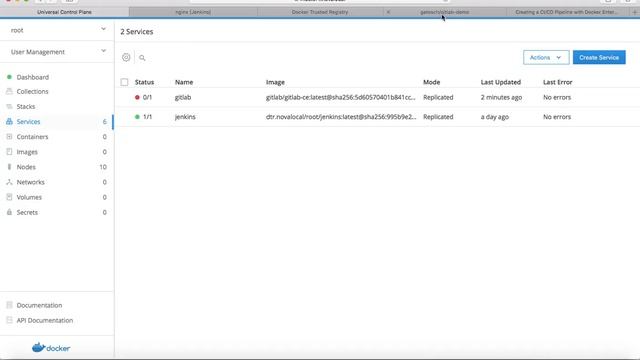This screenshot has width=640, height=360.
Task: Sort by the Image column header
Action: tap(275, 82)
